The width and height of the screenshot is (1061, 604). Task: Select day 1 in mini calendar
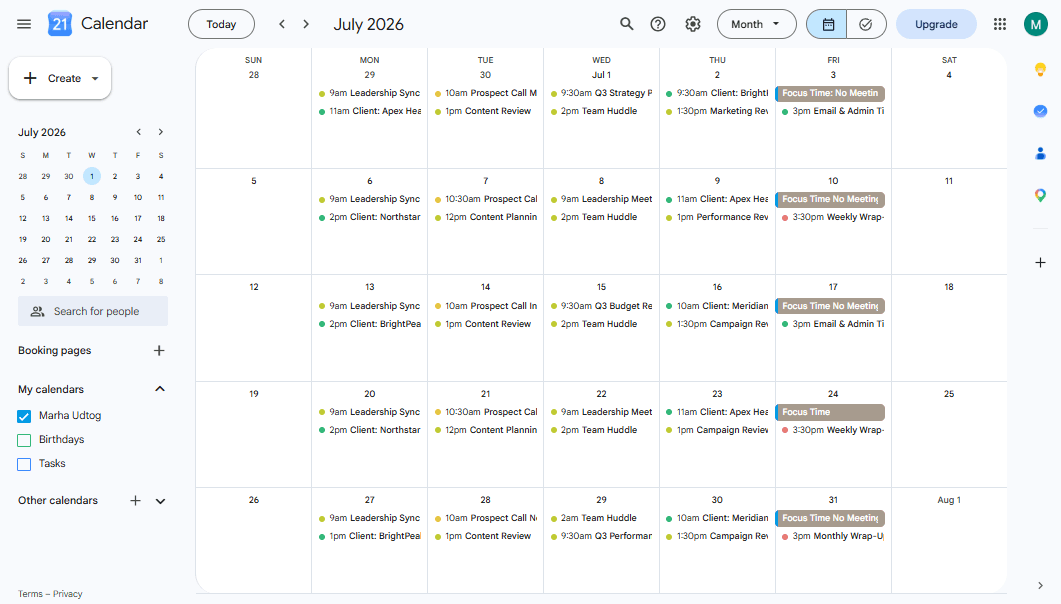click(x=92, y=177)
